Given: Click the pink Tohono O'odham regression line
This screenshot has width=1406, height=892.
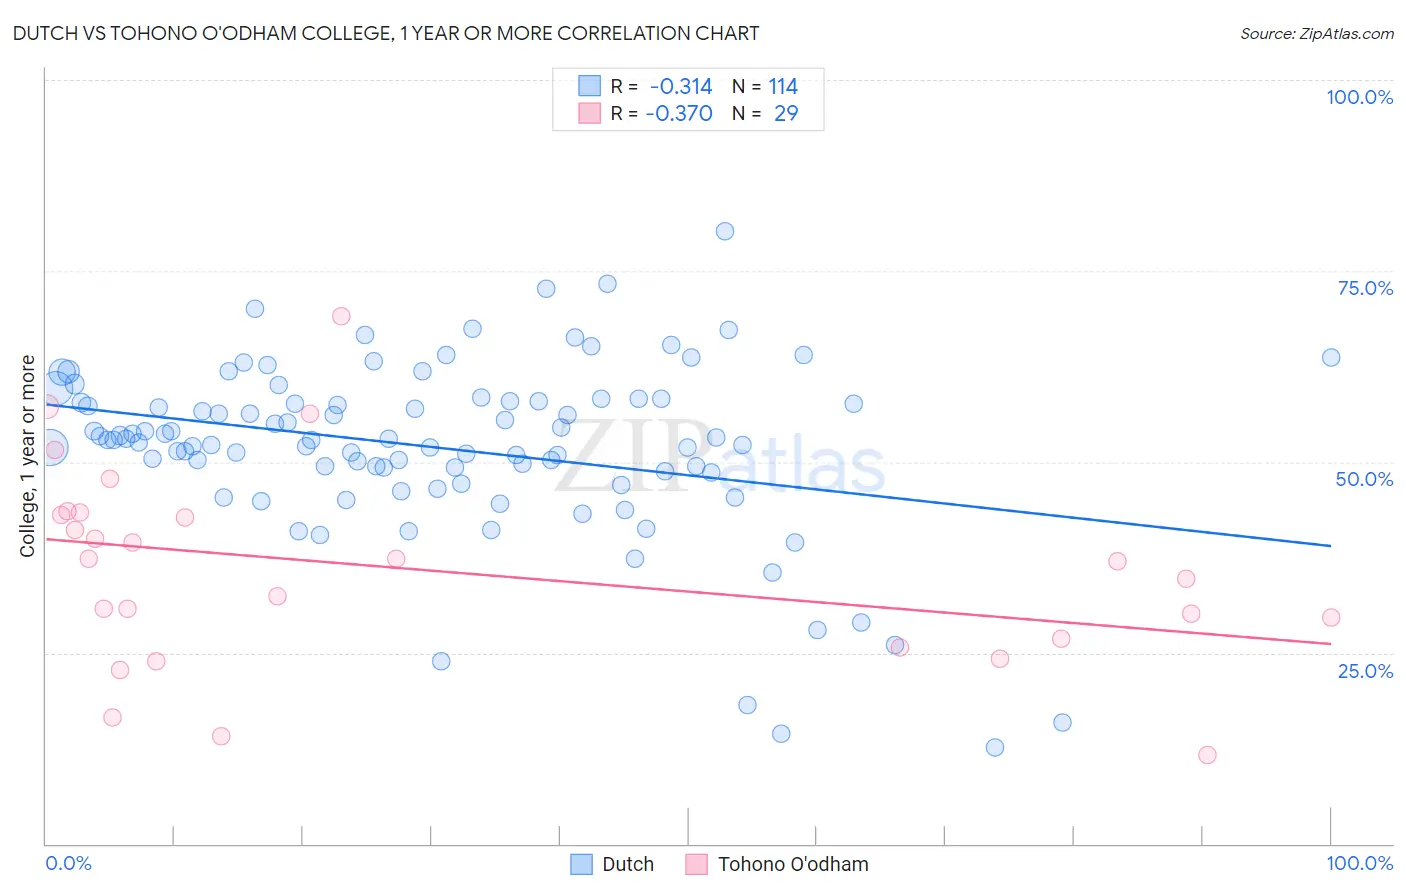Looking at the screenshot, I should click(688, 591).
